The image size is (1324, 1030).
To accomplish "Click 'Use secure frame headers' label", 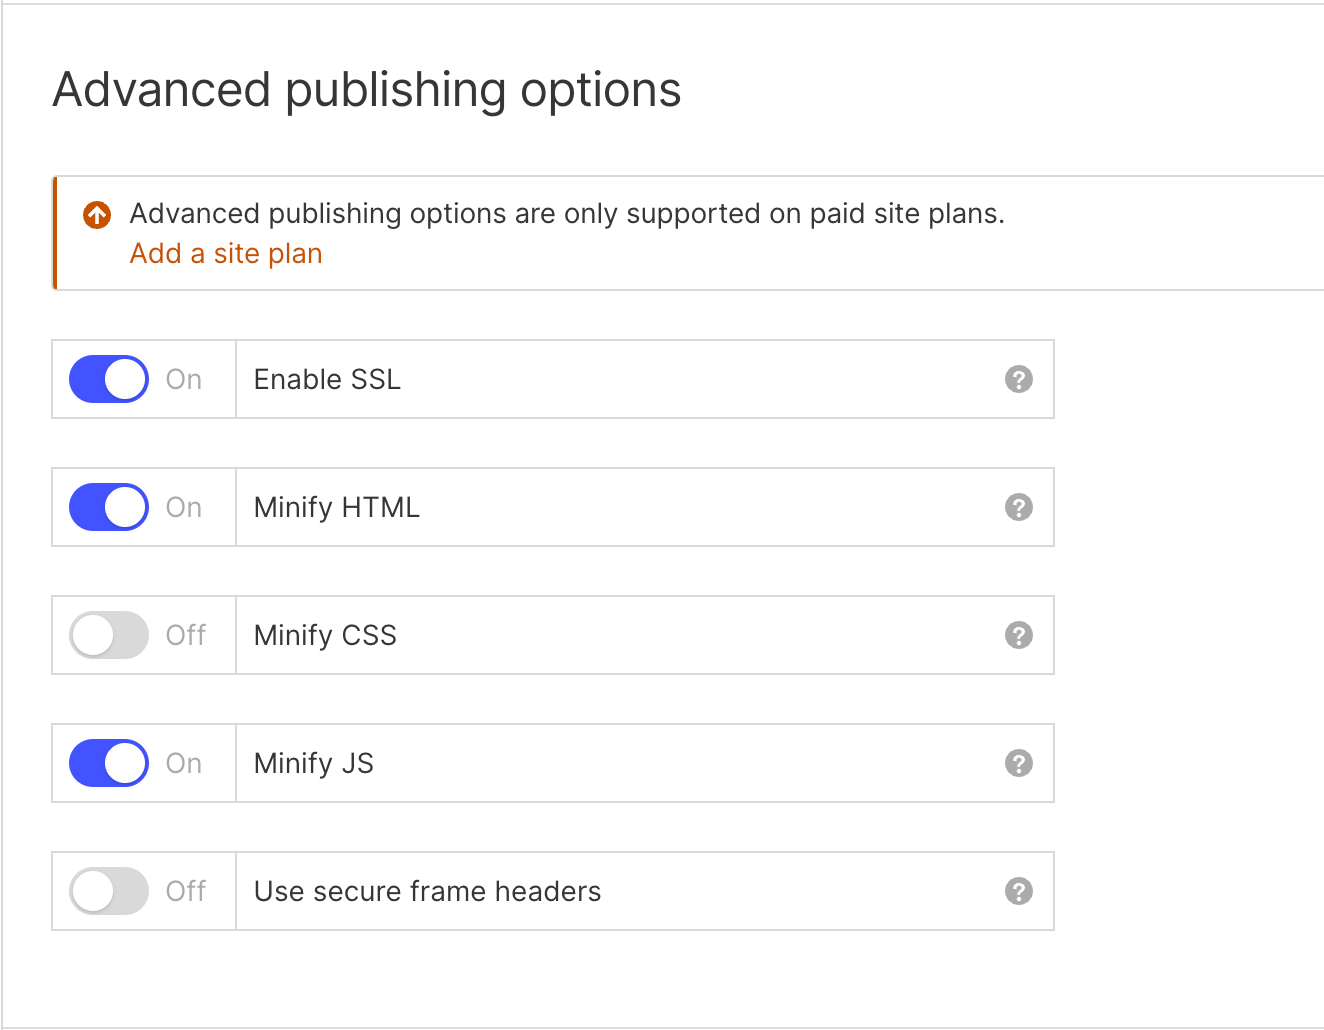I will pyautogui.click(x=427, y=892).
